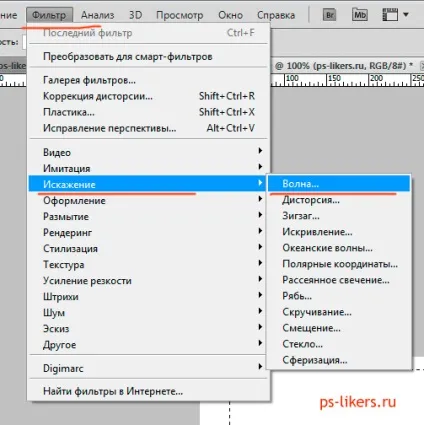Image resolution: width=424 pixels, height=425 pixels.
Task: Launch Bridge via the Br icon
Action: pyautogui.click(x=329, y=15)
